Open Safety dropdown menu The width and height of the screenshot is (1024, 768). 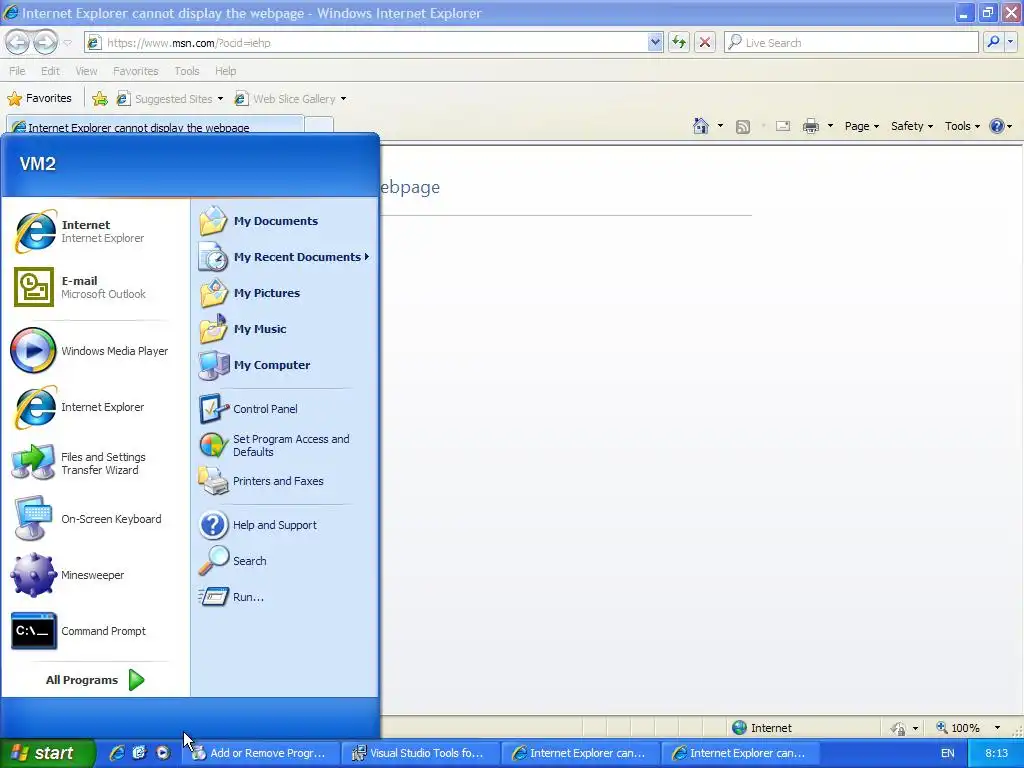pos(912,126)
